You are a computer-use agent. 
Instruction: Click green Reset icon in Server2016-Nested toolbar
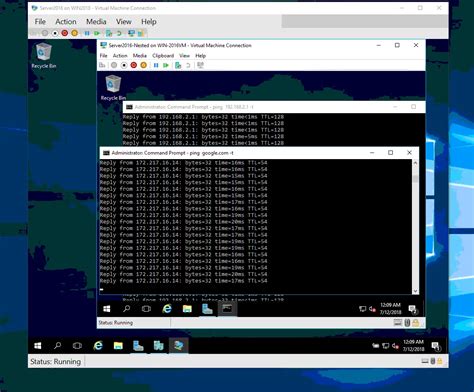pos(166,65)
